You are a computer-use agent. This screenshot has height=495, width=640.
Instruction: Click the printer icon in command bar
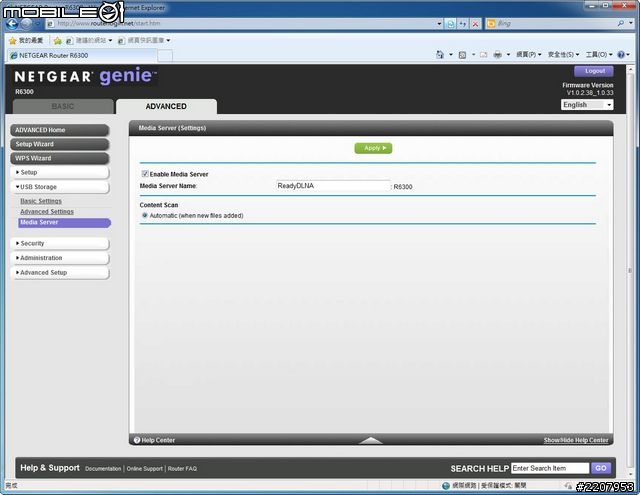[497, 55]
